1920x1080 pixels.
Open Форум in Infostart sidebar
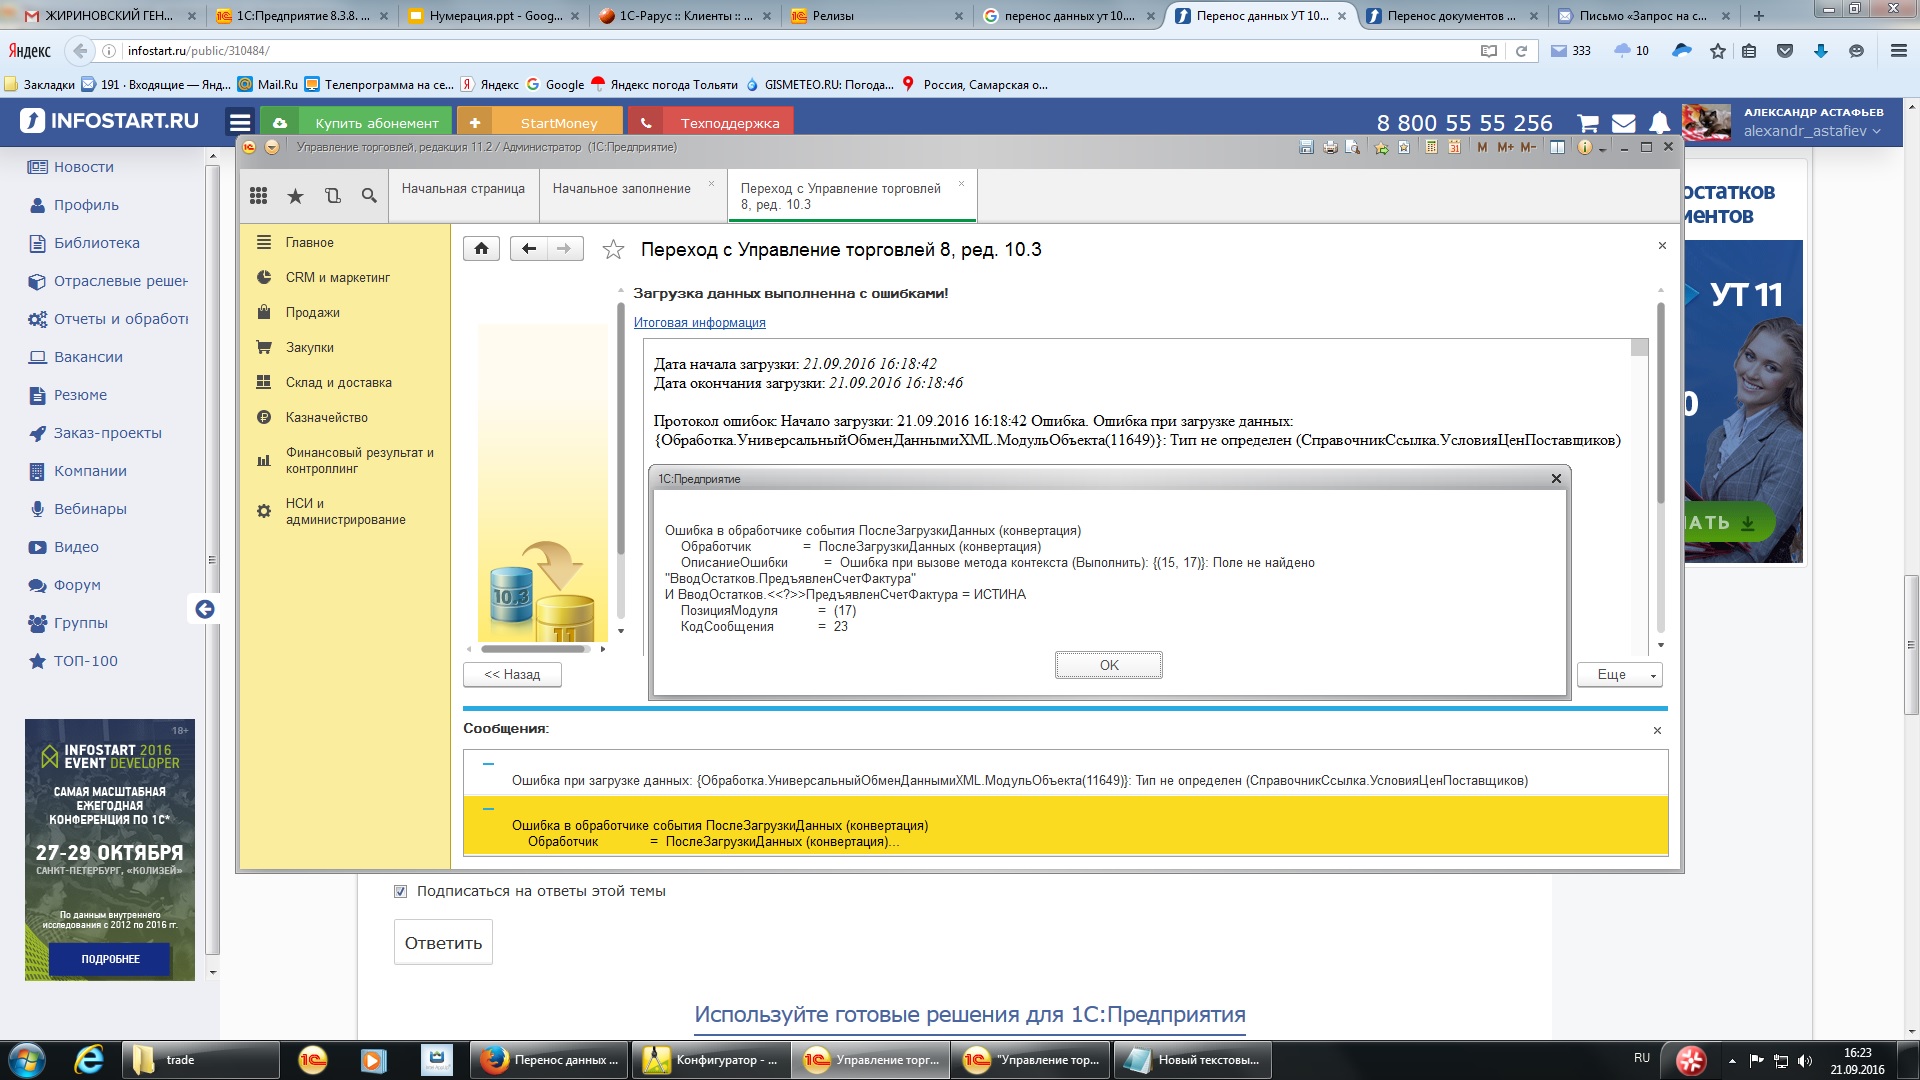pos(77,585)
